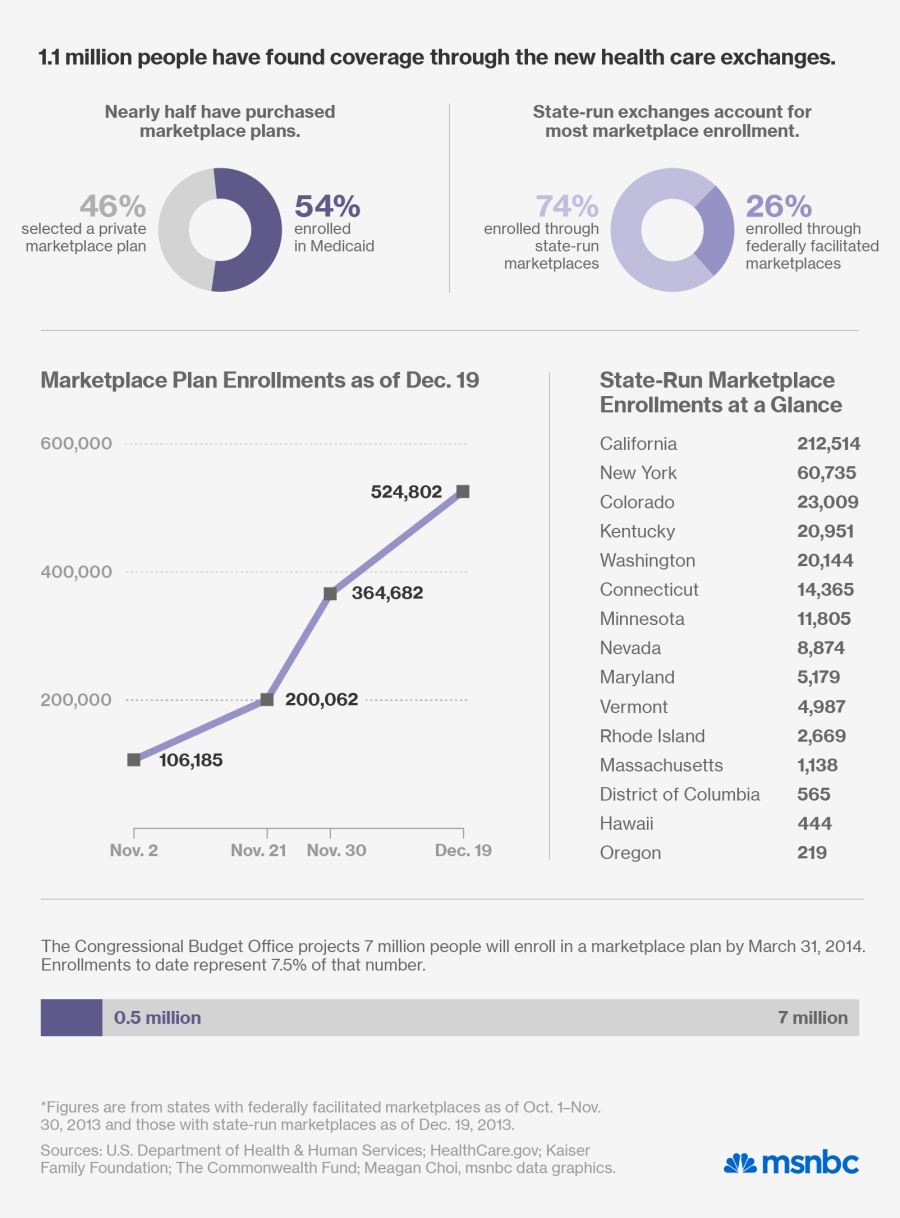
Task: Select the Oregon enrollment row
Action: (729, 853)
